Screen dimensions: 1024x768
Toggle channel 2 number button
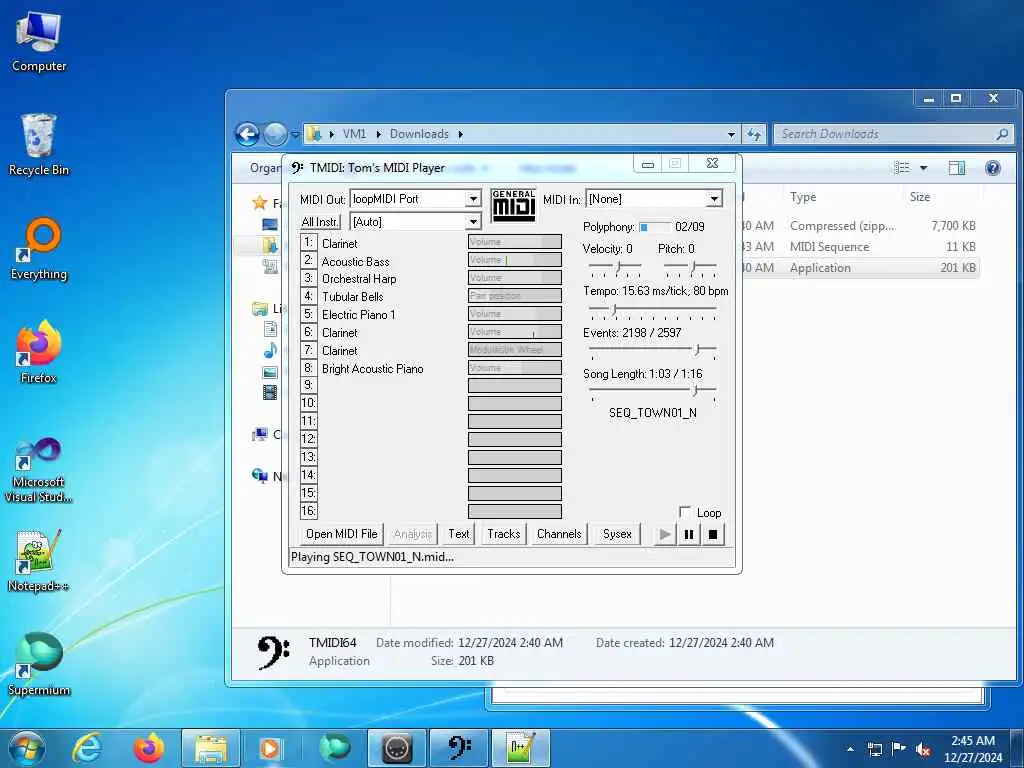[x=308, y=260]
